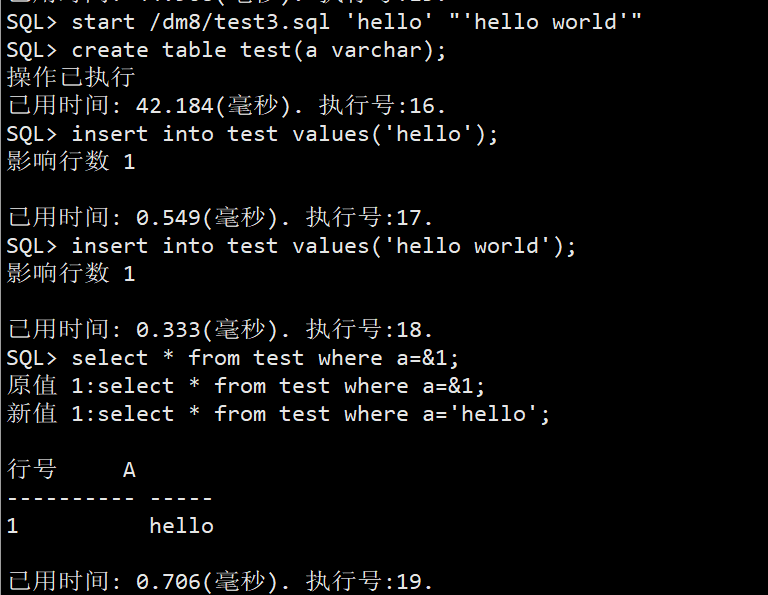Viewport: 768px width, 595px height.
Task: Click the SQL> select statement with a=&1
Action: pos(265,357)
